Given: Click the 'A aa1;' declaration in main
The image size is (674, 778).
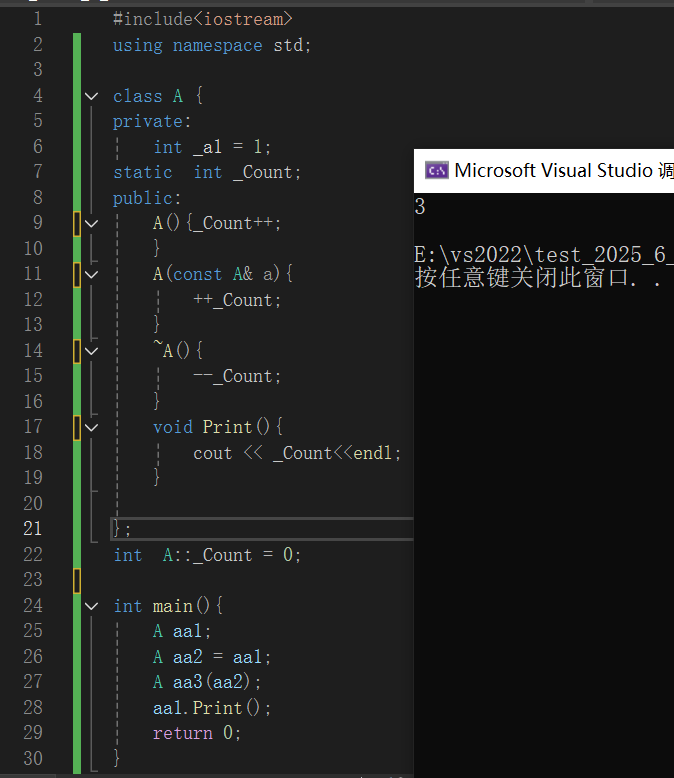Looking at the screenshot, I should 182,631.
